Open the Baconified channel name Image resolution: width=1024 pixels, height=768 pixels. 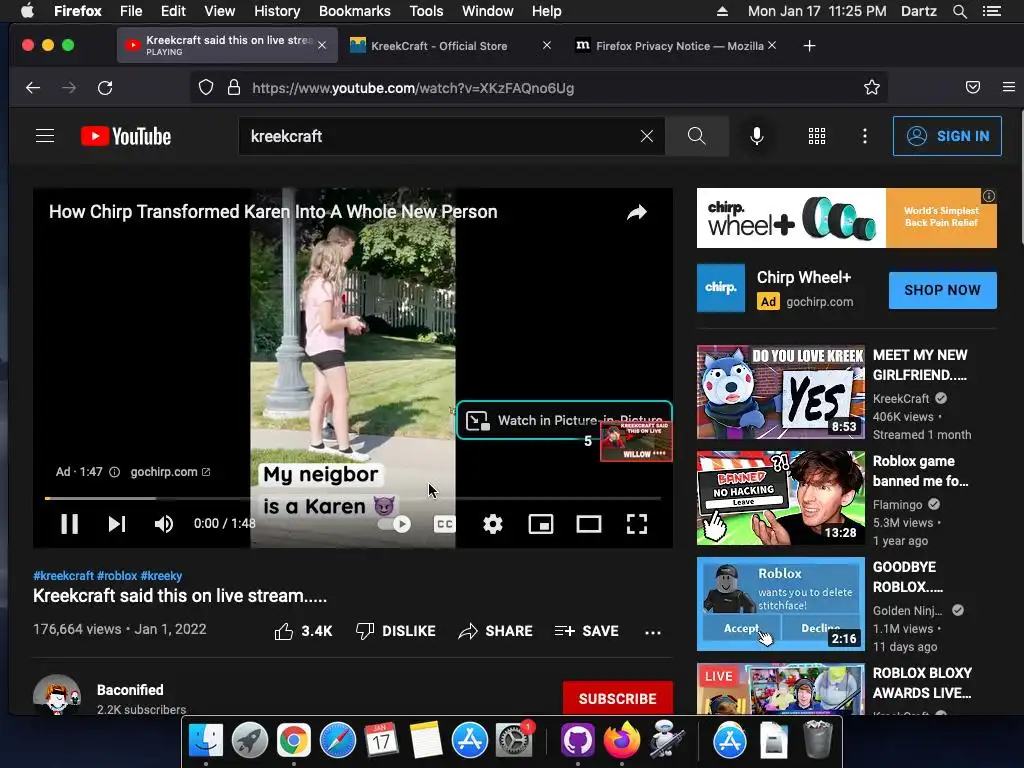[130, 690]
